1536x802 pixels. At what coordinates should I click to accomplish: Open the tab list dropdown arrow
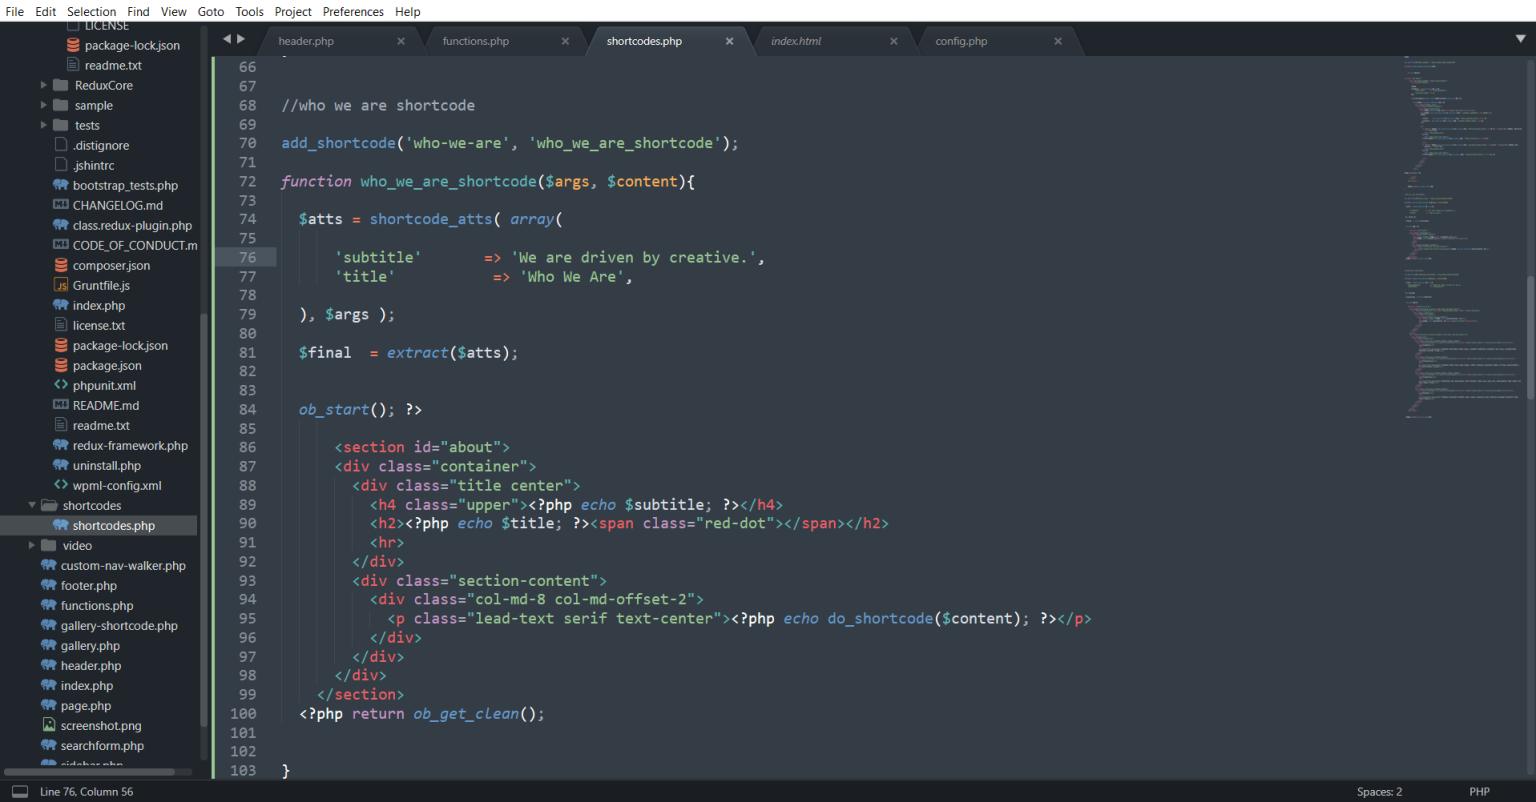(1521, 39)
